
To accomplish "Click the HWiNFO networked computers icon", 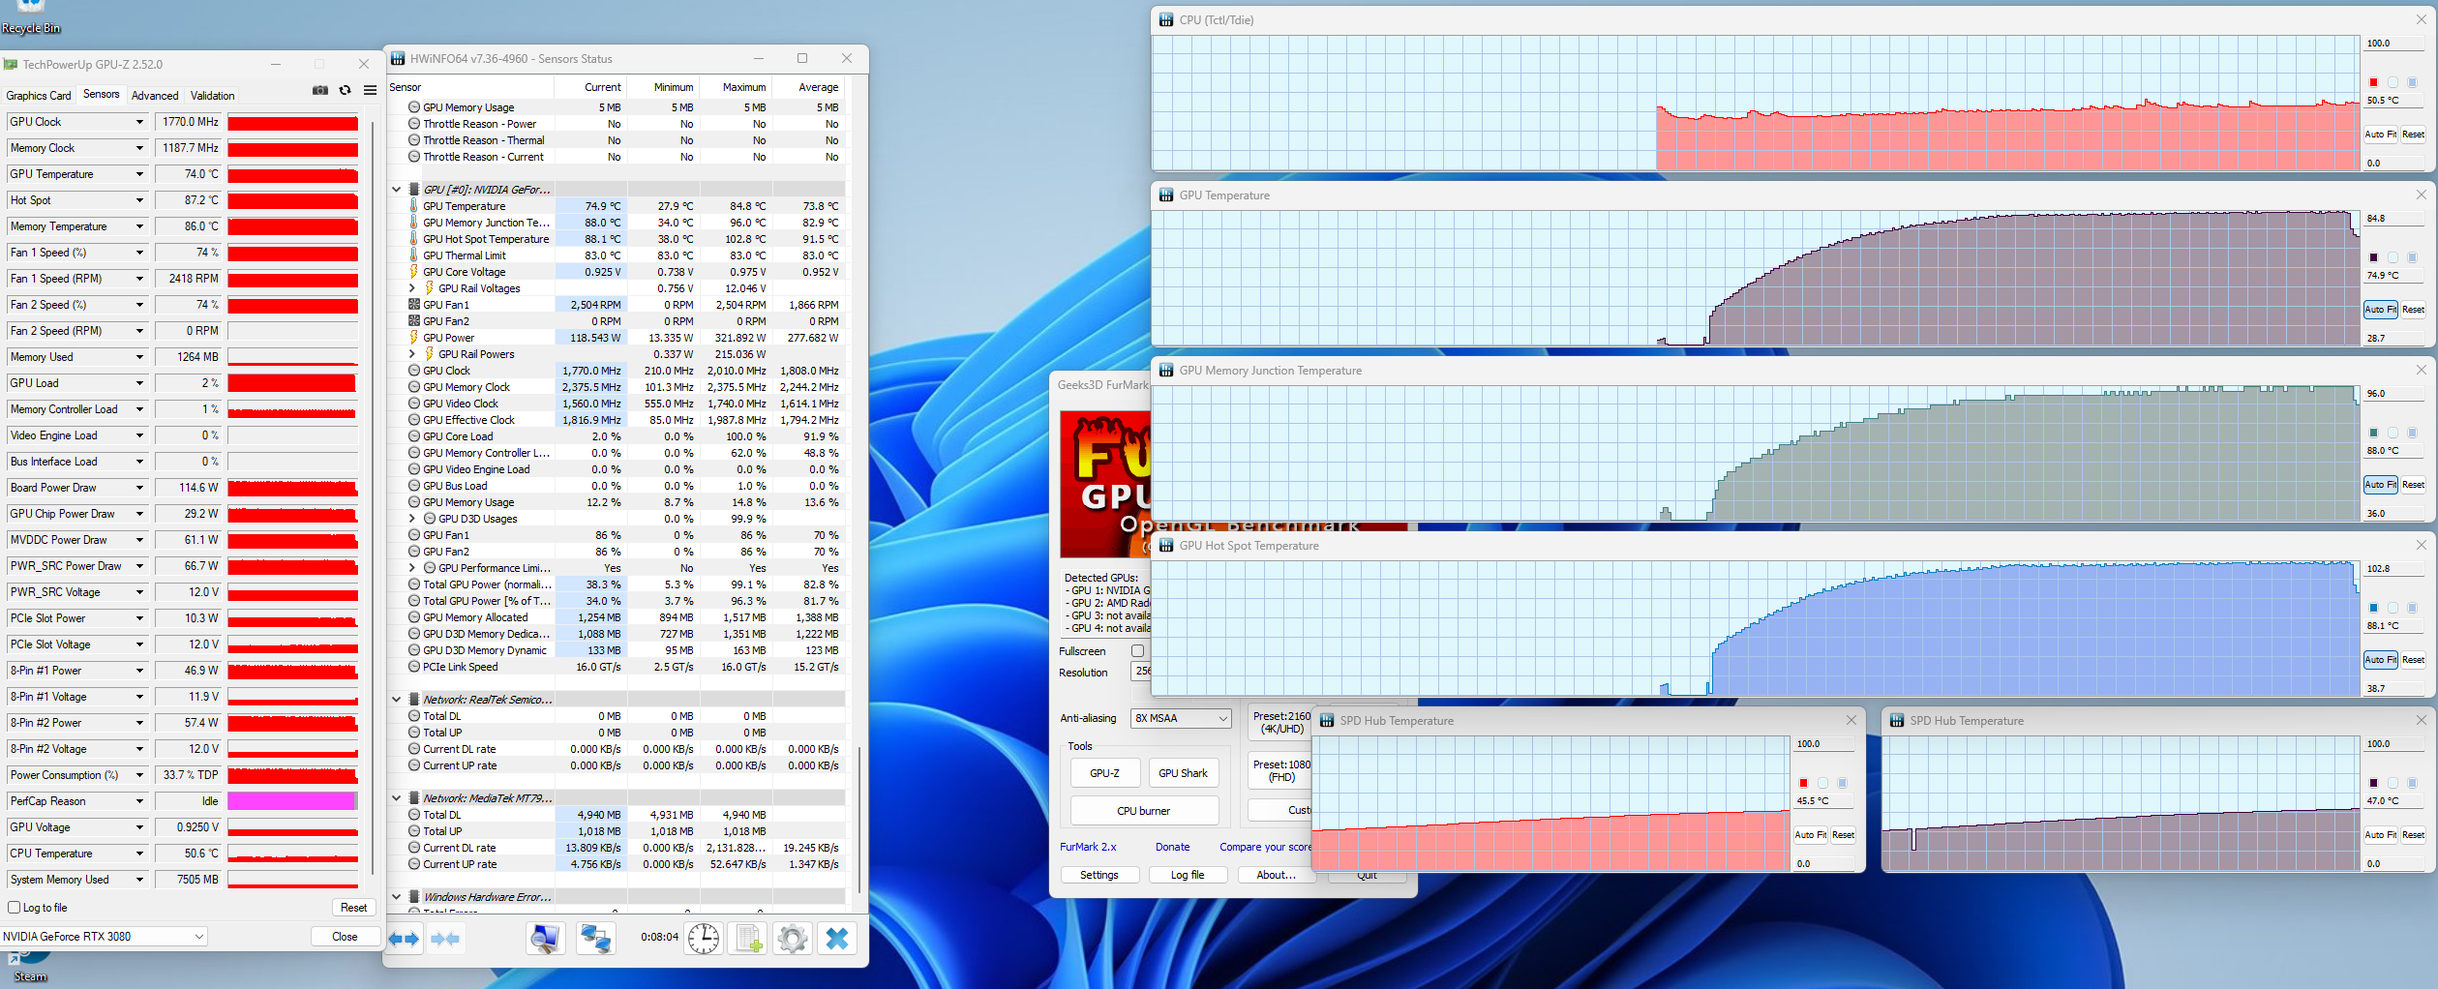I will coord(596,938).
